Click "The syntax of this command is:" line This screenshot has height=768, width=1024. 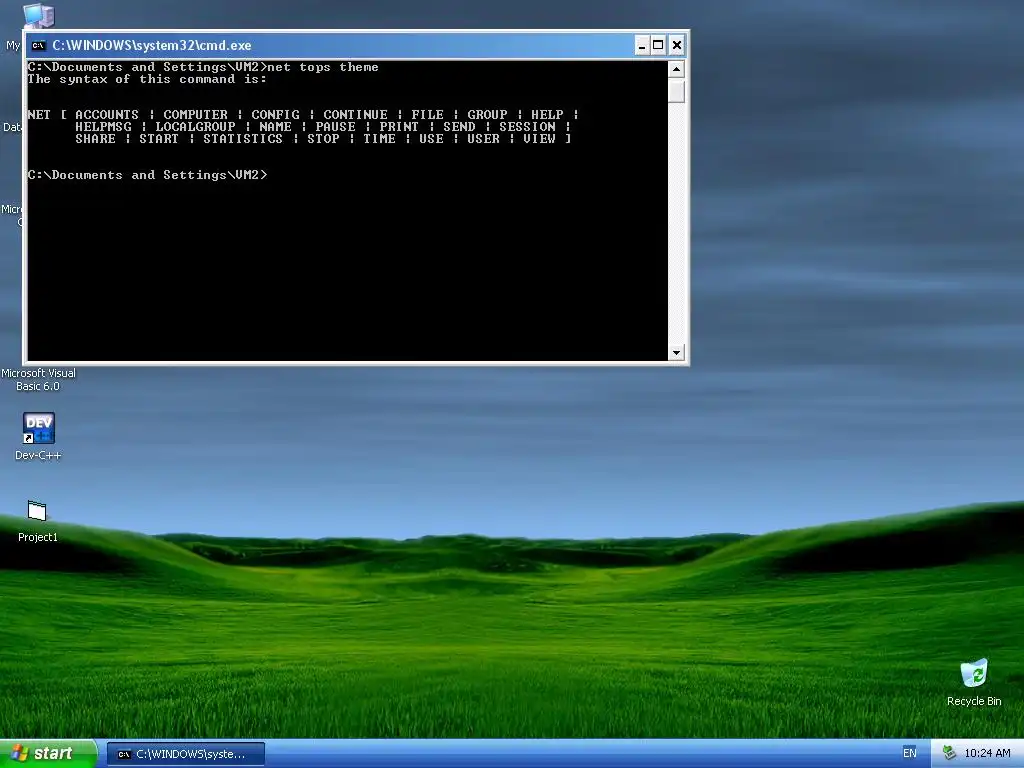pyautogui.click(x=147, y=79)
